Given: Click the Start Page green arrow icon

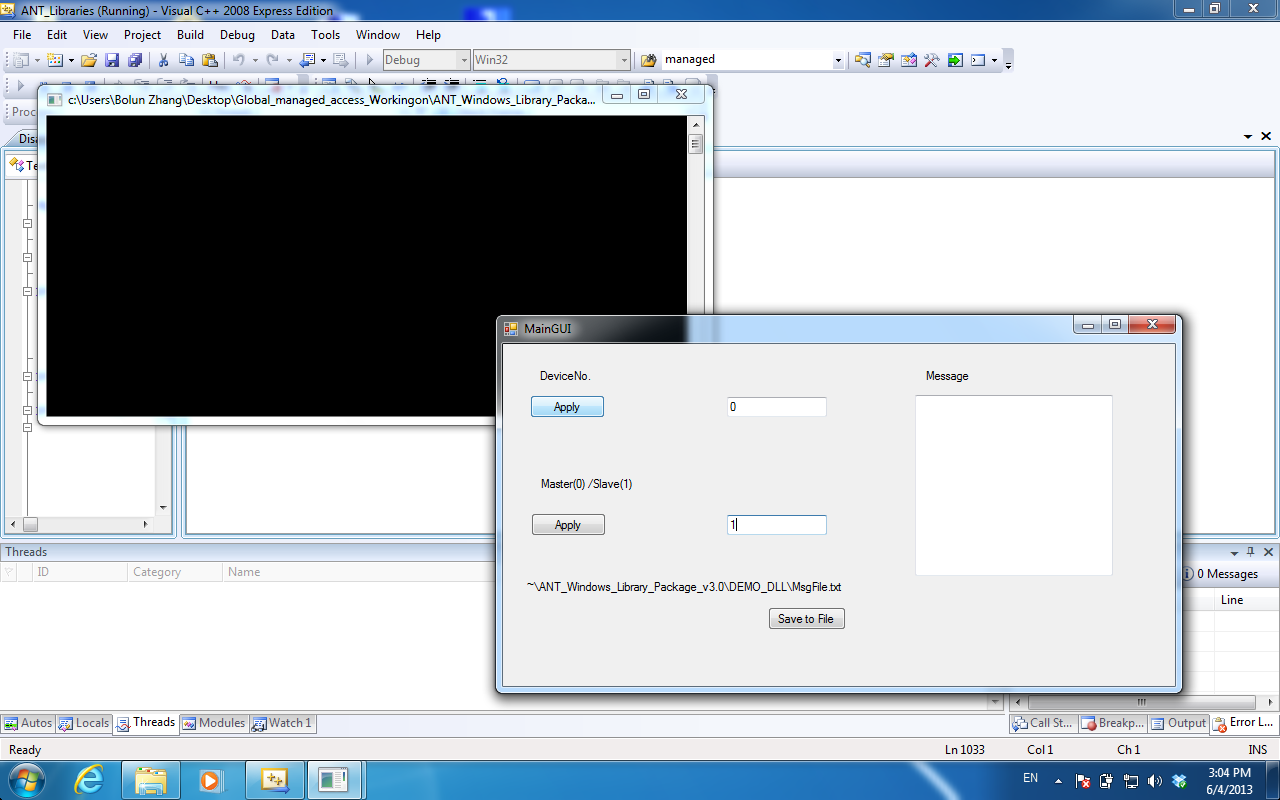Looking at the screenshot, I should [x=955, y=60].
